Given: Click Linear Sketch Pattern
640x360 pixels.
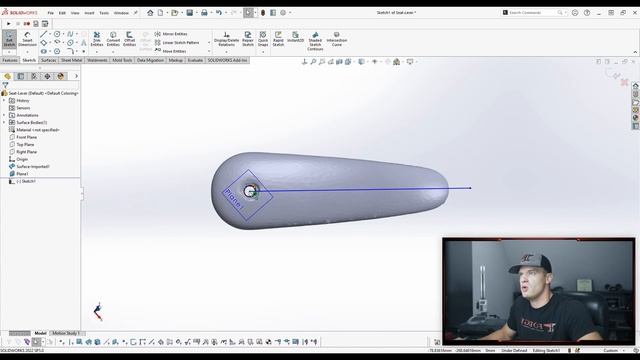Looking at the screenshot, I should [177, 42].
